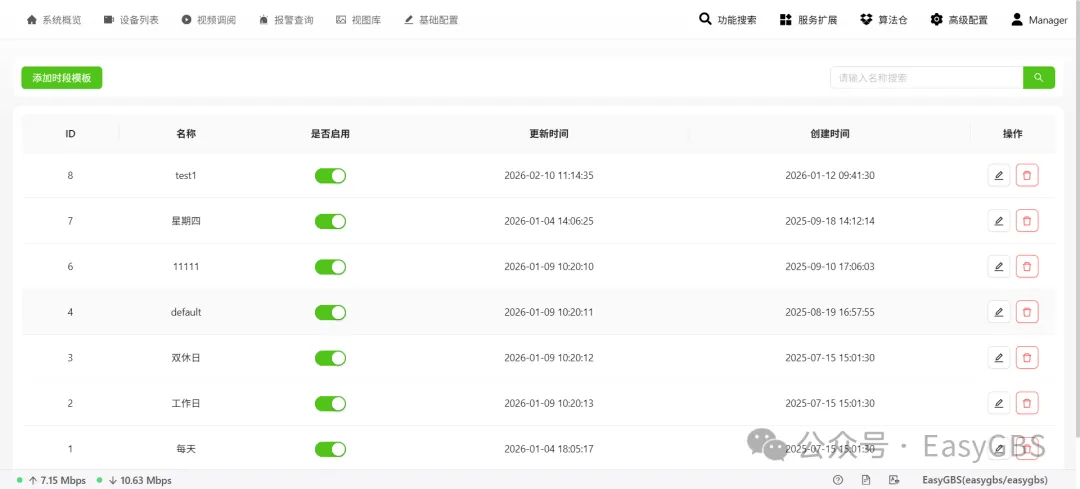Click the 添加时段模板 button
The height and width of the screenshot is (489, 1080).
62,78
